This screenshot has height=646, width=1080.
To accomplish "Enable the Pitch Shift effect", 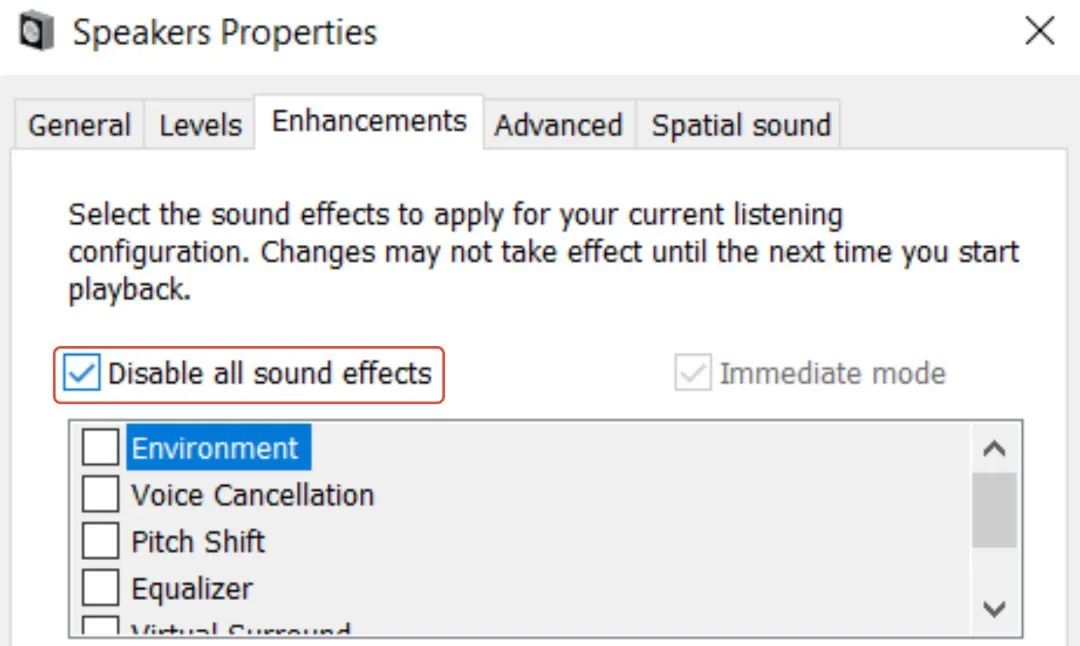I will [x=99, y=541].
